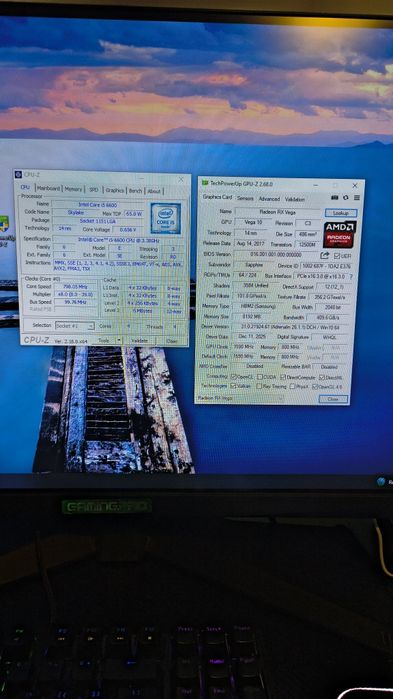Open the Sensors tab in GPU-Z
The width and height of the screenshot is (393, 699).
[245, 198]
